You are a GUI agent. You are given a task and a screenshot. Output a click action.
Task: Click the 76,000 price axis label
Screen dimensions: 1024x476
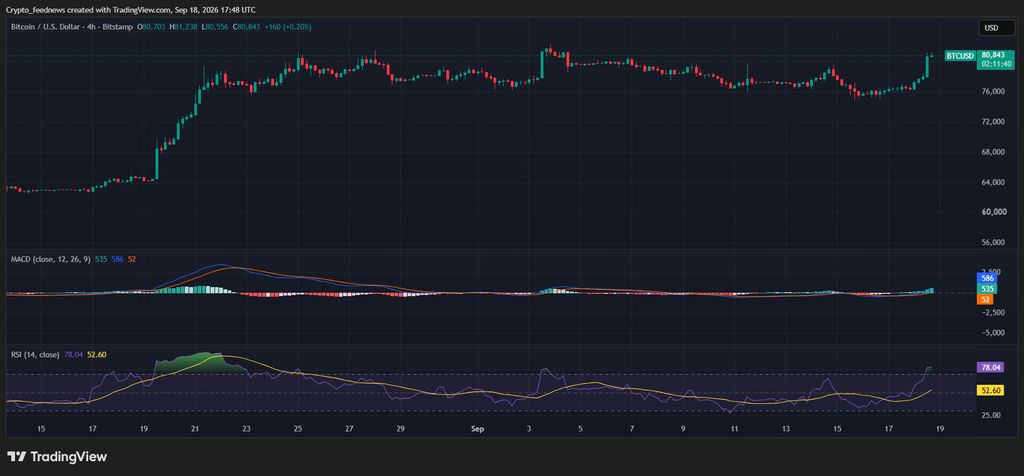click(992, 92)
